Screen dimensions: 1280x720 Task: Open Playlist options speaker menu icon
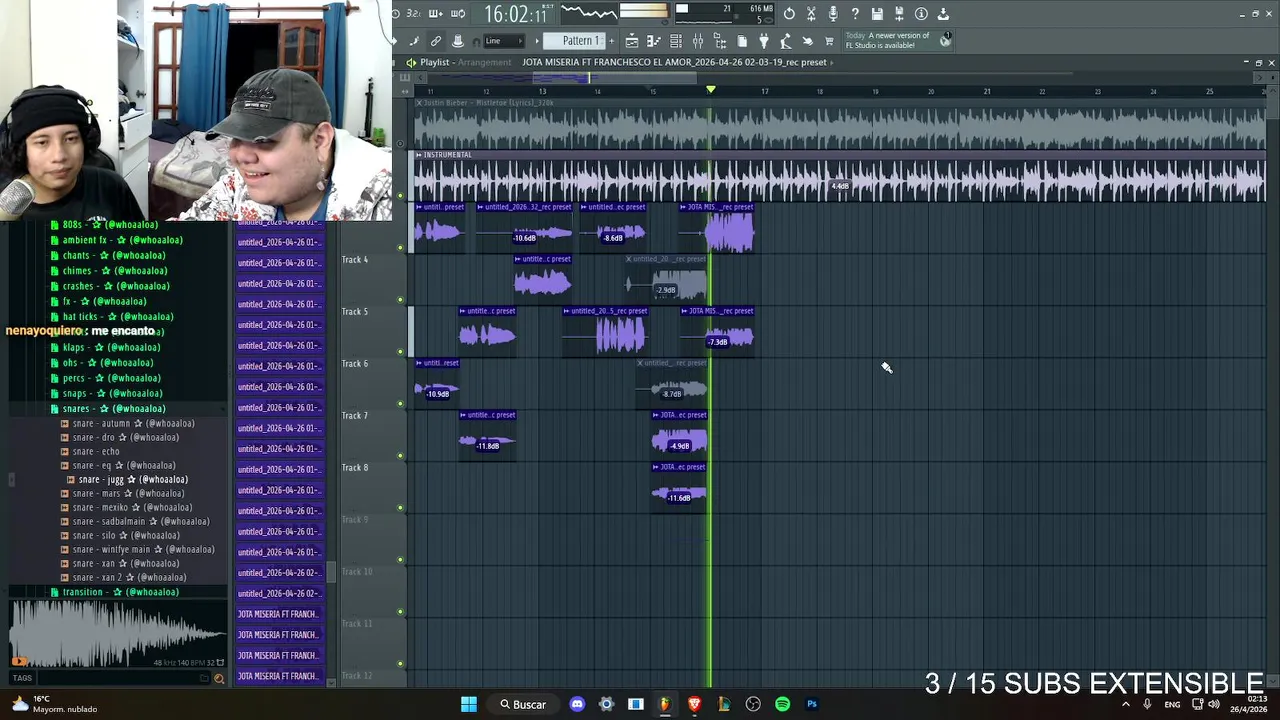point(410,62)
